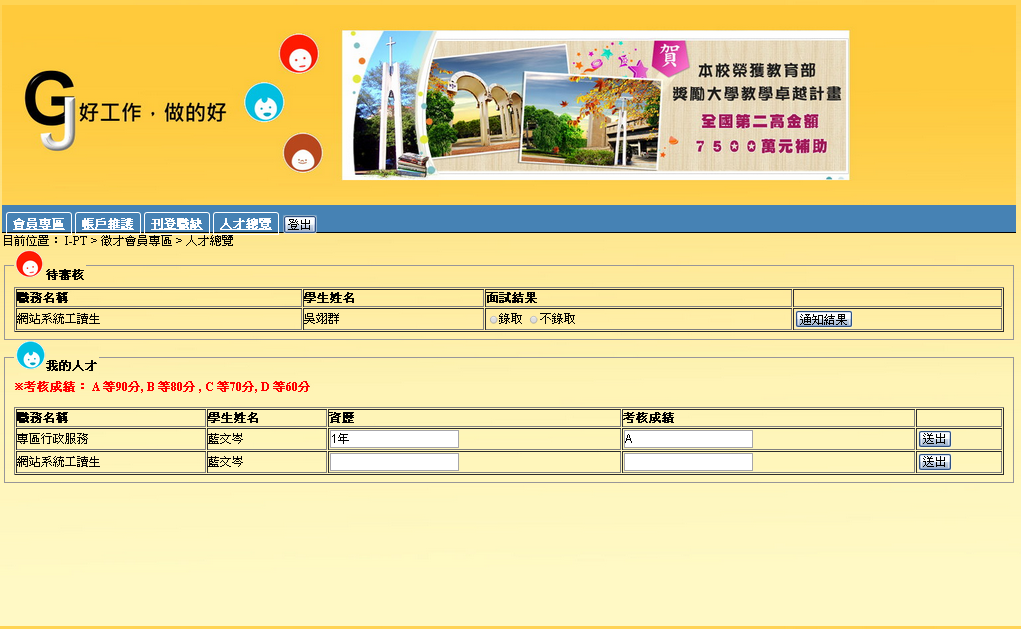Click the blue face icon beside 我的人才
Image resolution: width=1021 pixels, height=629 pixels.
(x=31, y=356)
